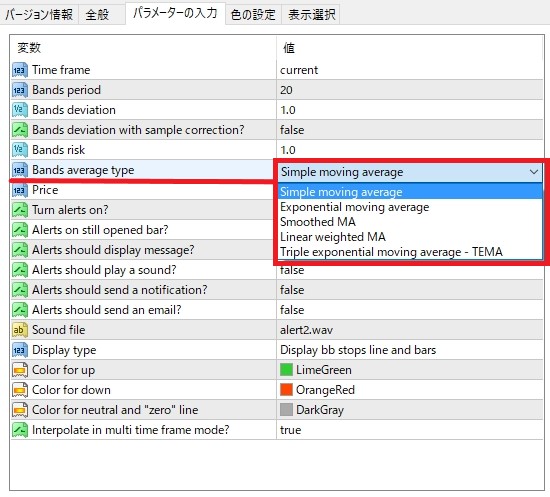Click the play a sound row icon
550x497 pixels.
click(20, 270)
